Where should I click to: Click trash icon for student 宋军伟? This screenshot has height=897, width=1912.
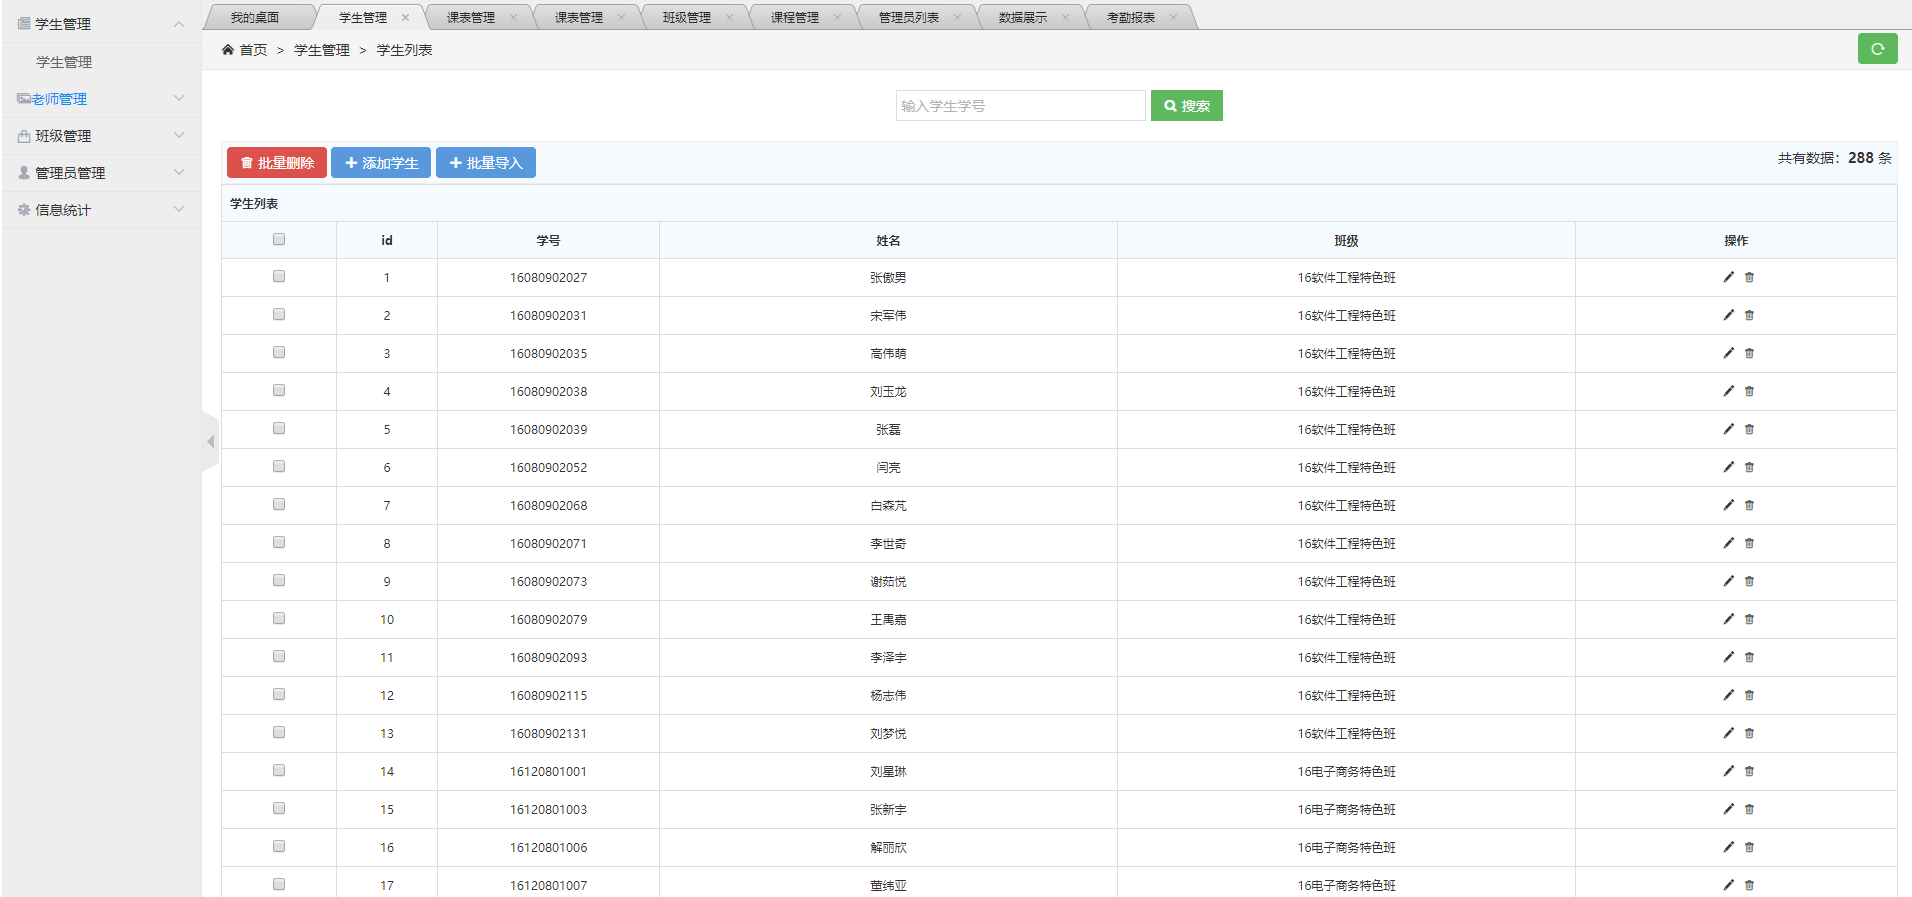(1749, 315)
